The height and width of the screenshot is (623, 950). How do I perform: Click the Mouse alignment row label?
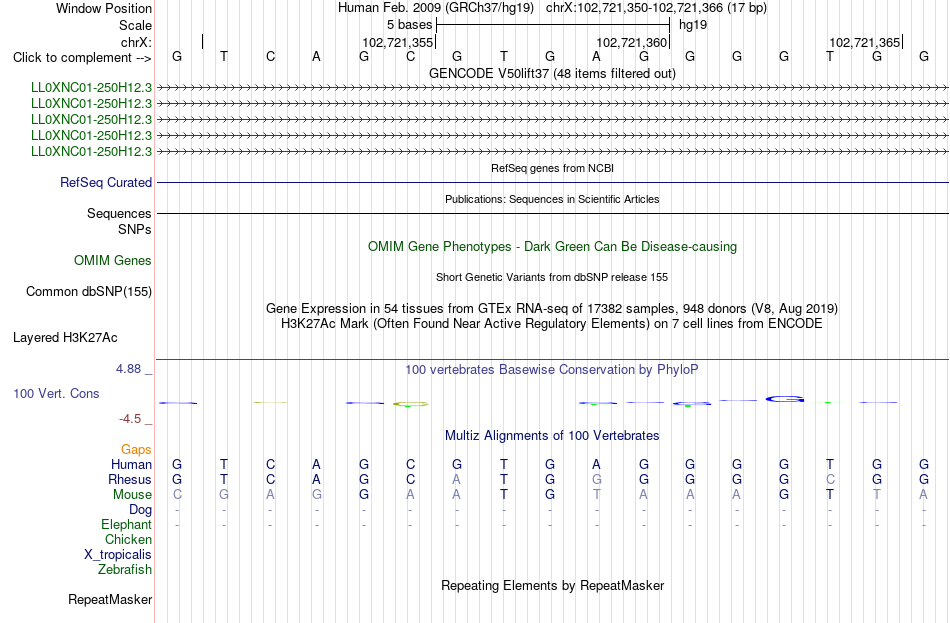click(x=132, y=495)
